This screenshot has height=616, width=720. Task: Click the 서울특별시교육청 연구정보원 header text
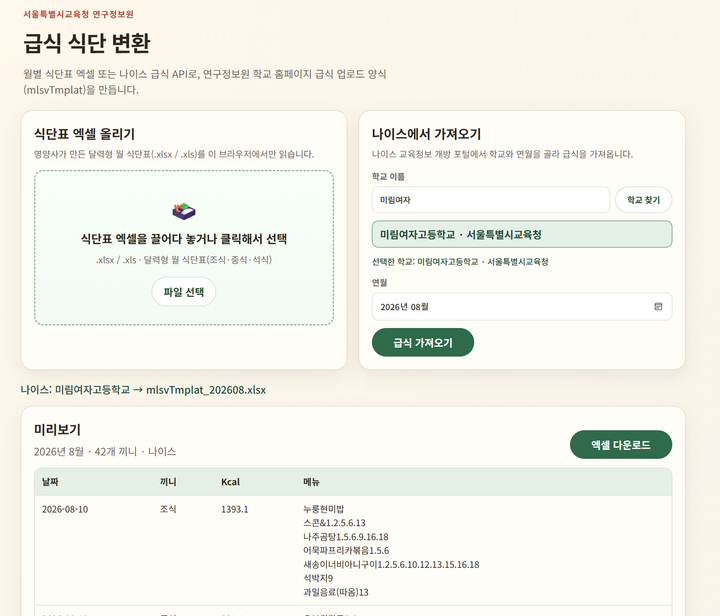point(79,14)
